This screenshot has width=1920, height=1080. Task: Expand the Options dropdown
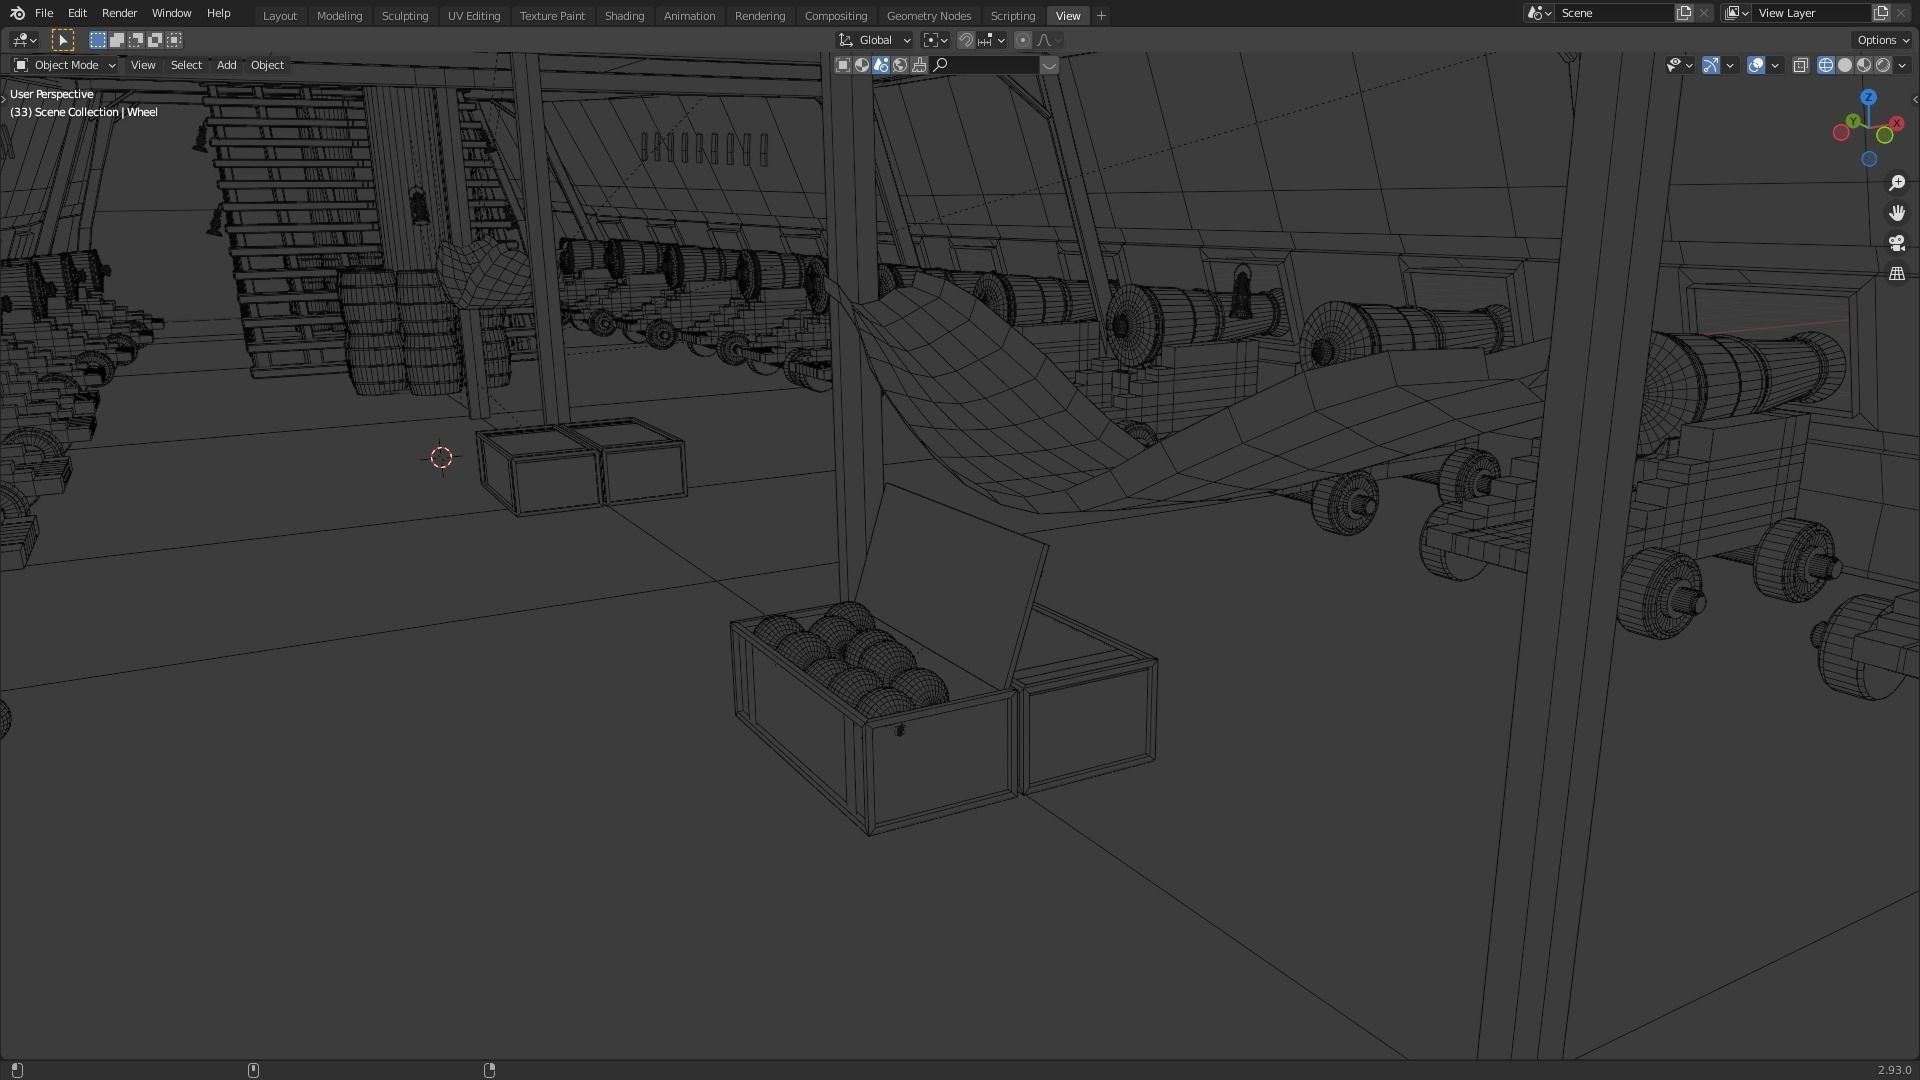(x=1883, y=40)
